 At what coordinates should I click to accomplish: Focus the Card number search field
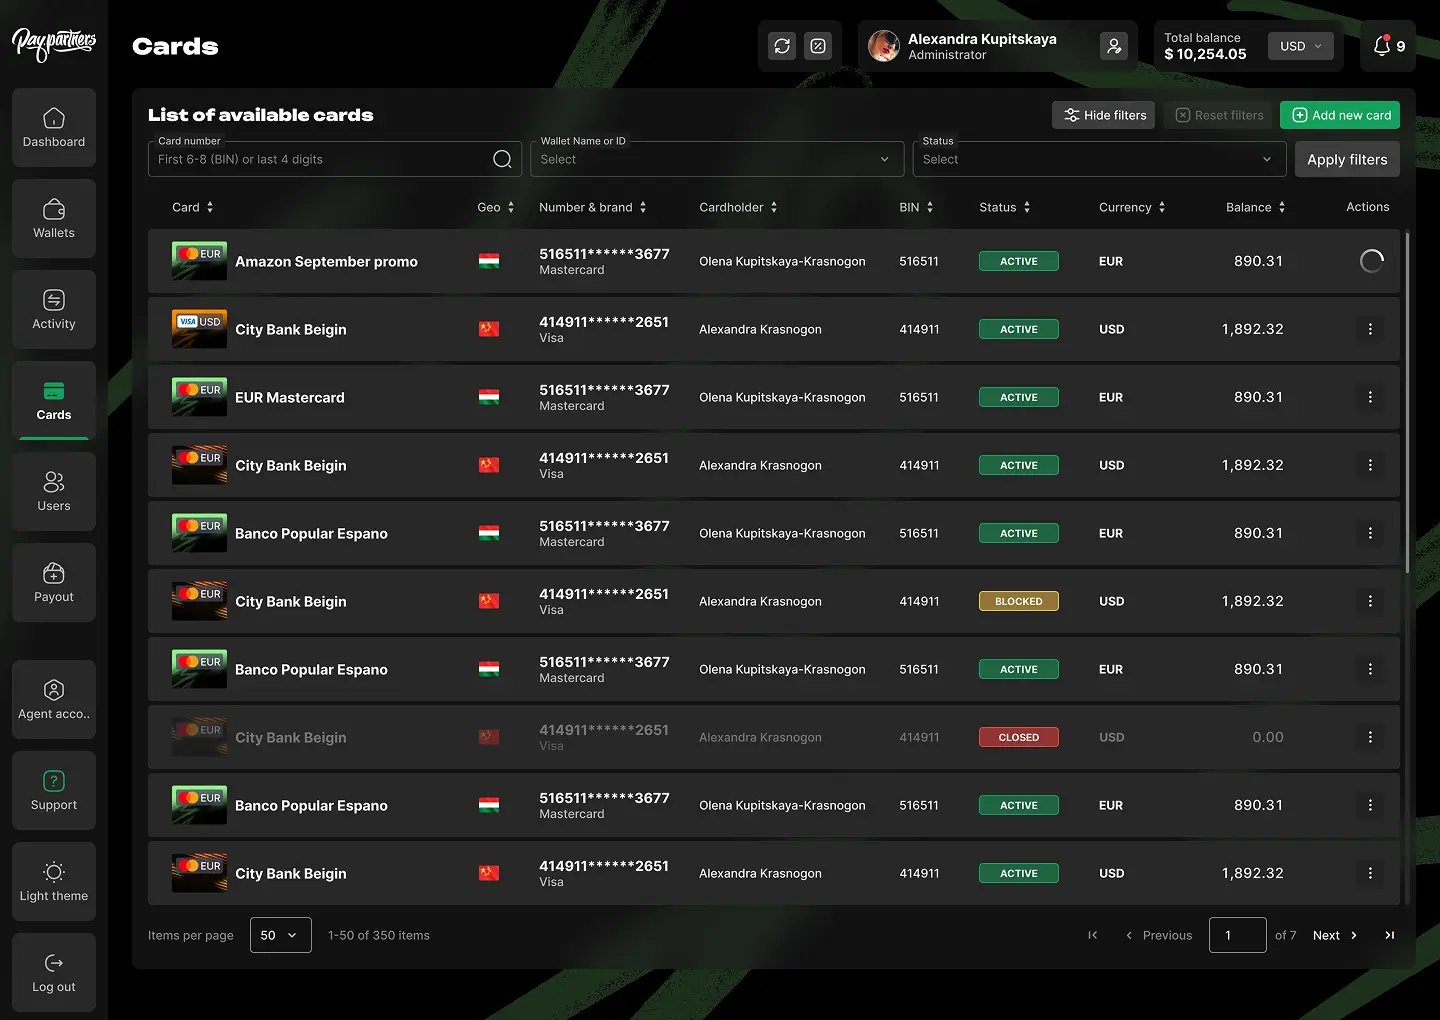point(335,159)
